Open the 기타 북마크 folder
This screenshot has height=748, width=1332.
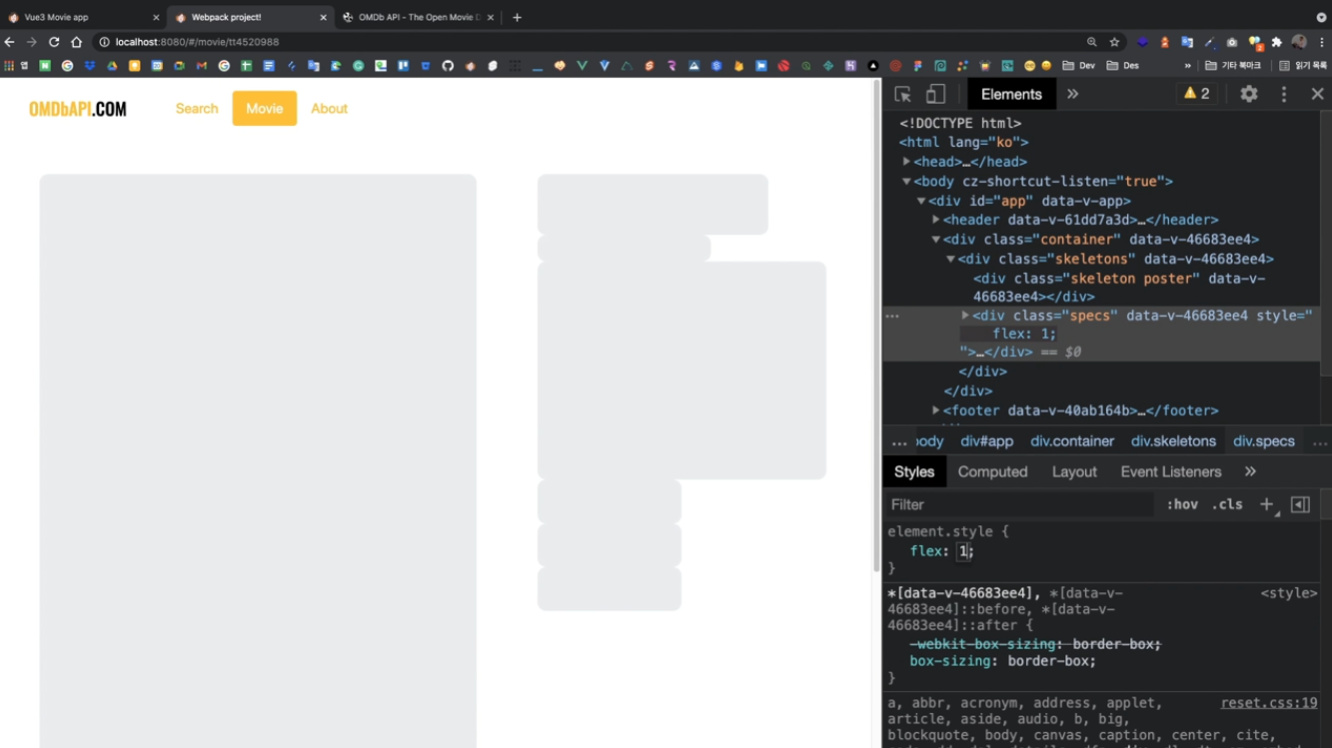[x=1234, y=66]
